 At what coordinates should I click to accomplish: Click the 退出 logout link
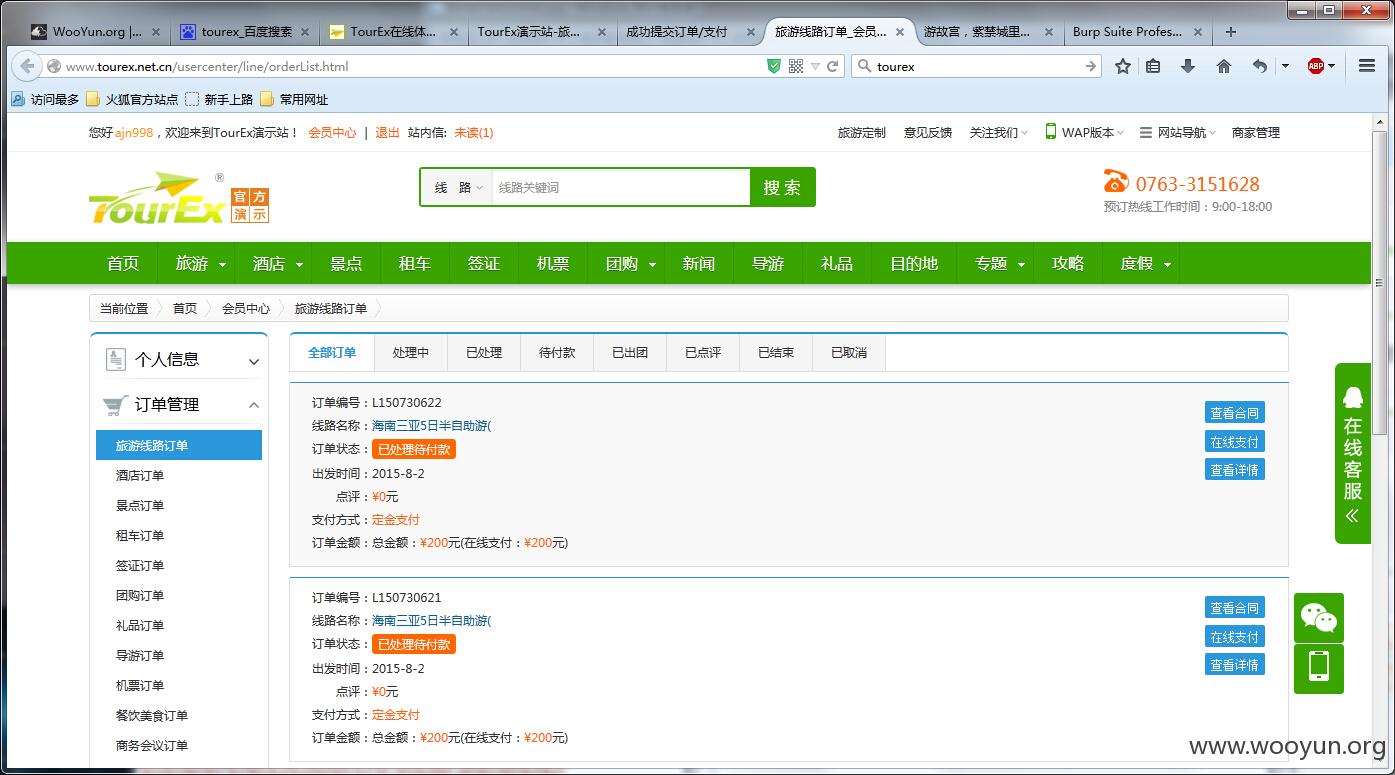[387, 132]
